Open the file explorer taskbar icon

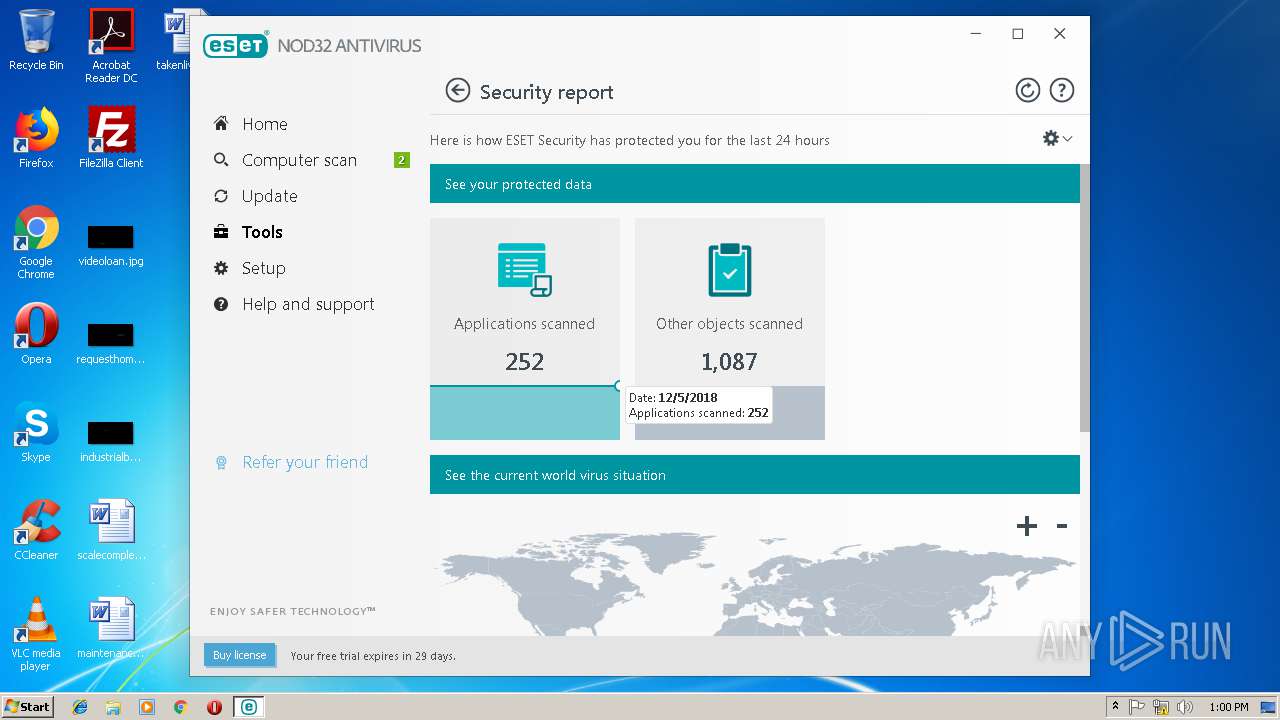[x=113, y=707]
